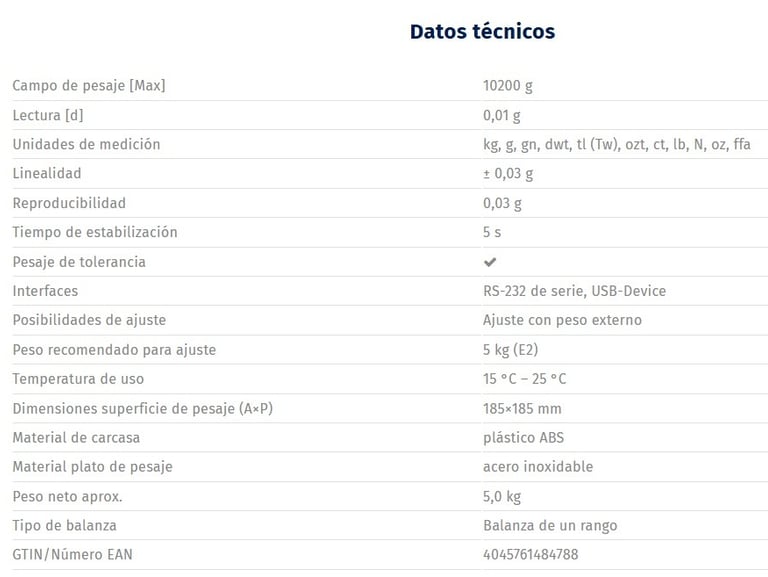Select the Reproducibilidad row label

pyautogui.click(x=69, y=203)
